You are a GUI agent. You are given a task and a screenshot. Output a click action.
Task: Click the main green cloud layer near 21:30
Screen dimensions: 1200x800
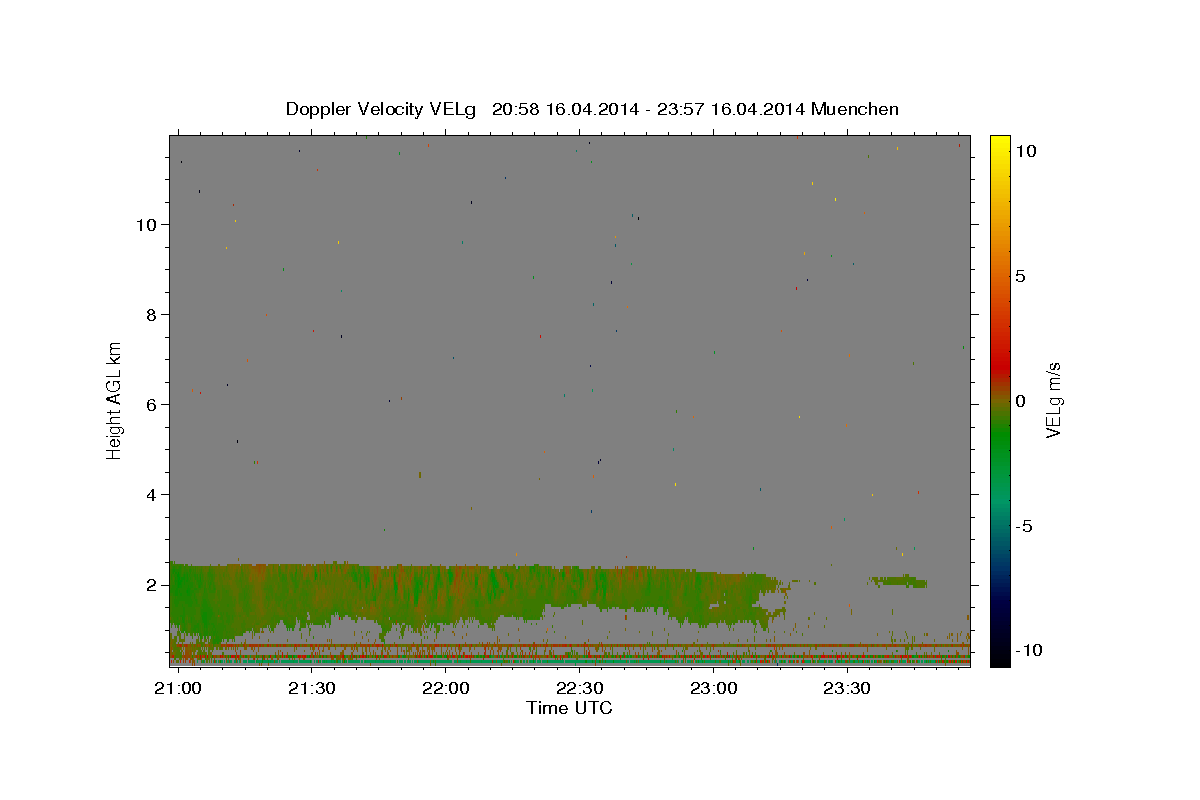312,597
